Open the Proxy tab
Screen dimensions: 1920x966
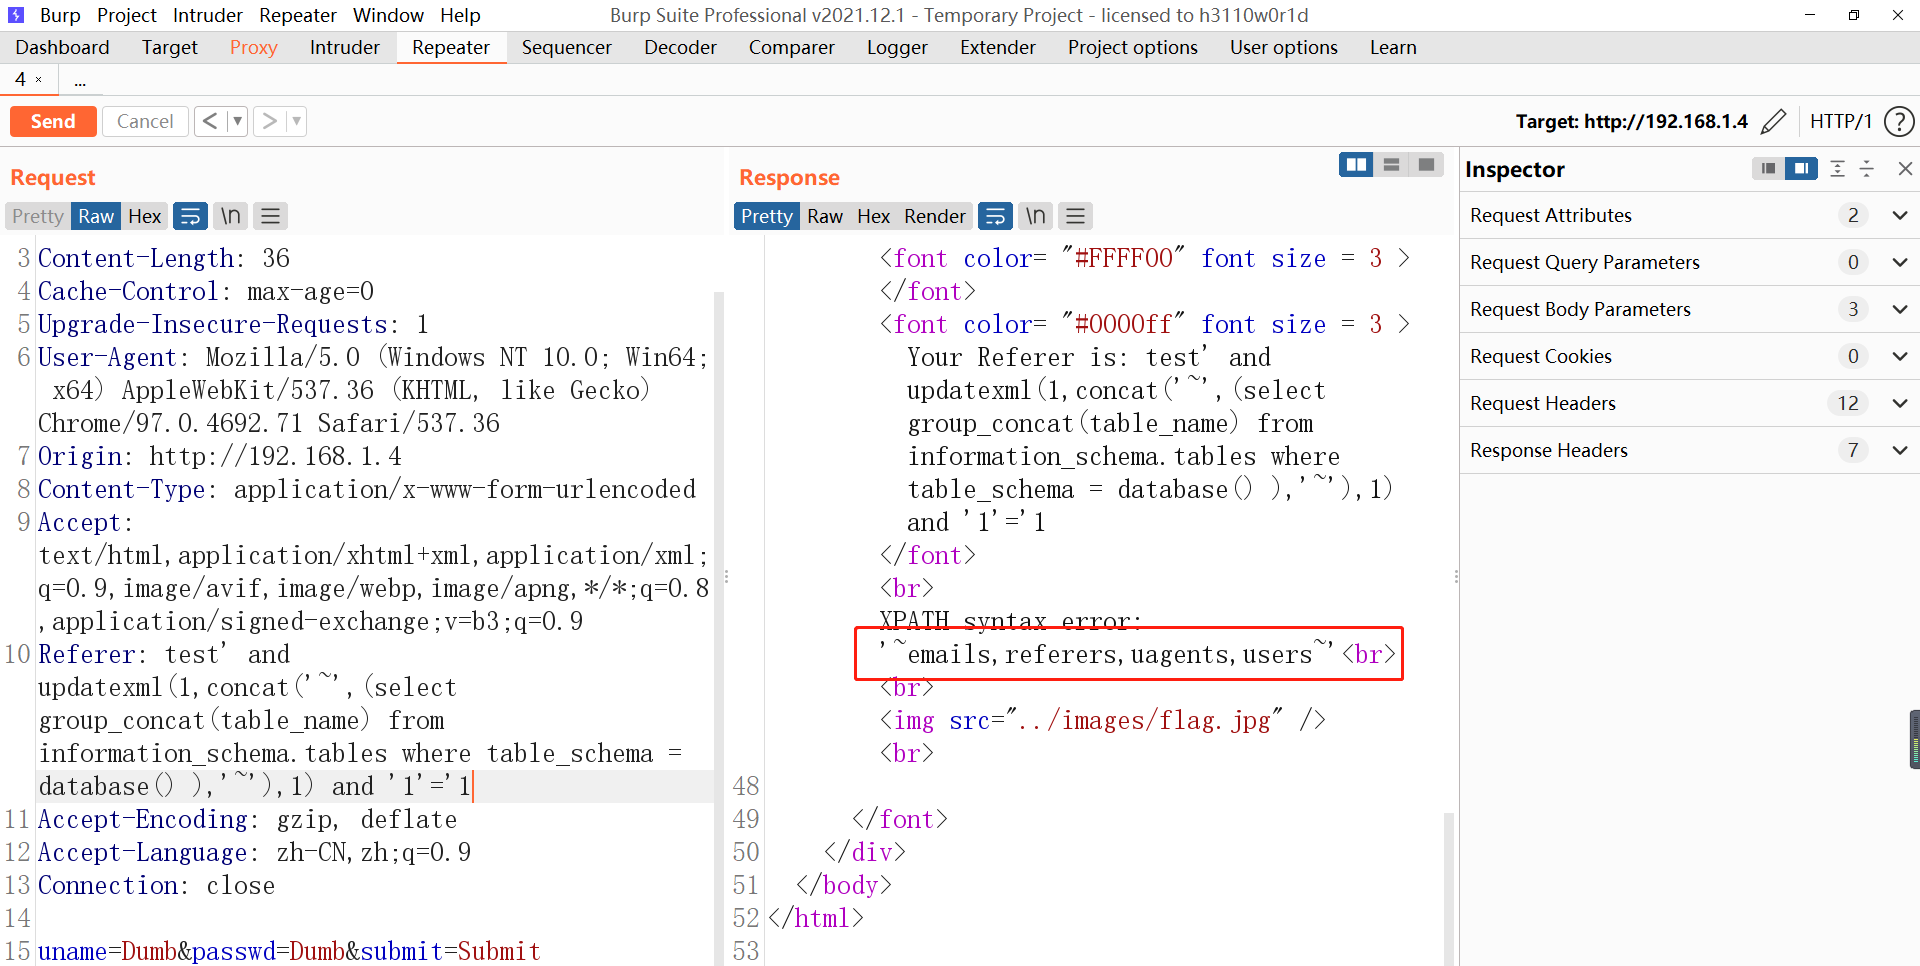(x=253, y=47)
